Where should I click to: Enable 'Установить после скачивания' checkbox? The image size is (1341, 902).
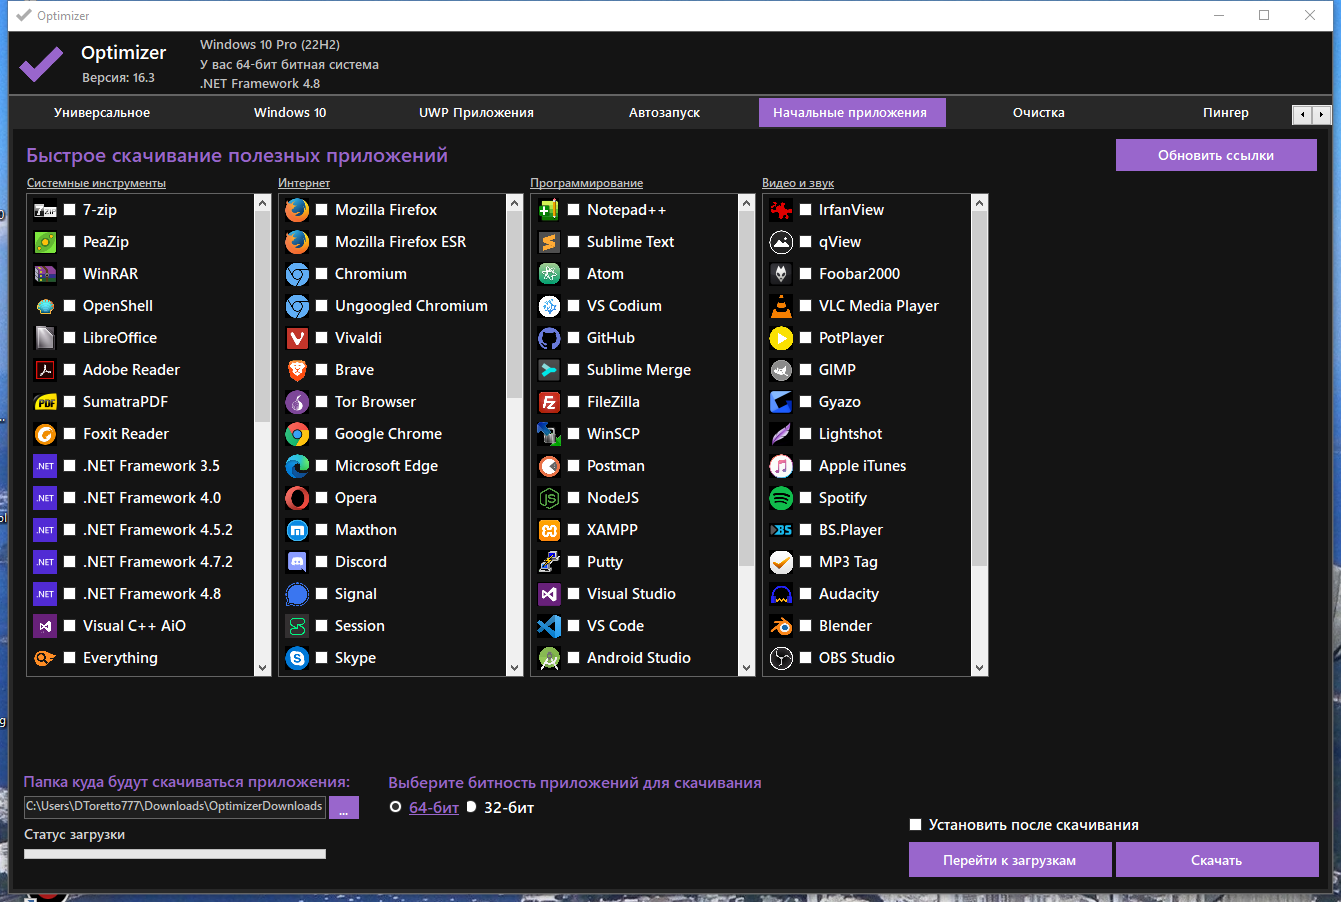(915, 825)
